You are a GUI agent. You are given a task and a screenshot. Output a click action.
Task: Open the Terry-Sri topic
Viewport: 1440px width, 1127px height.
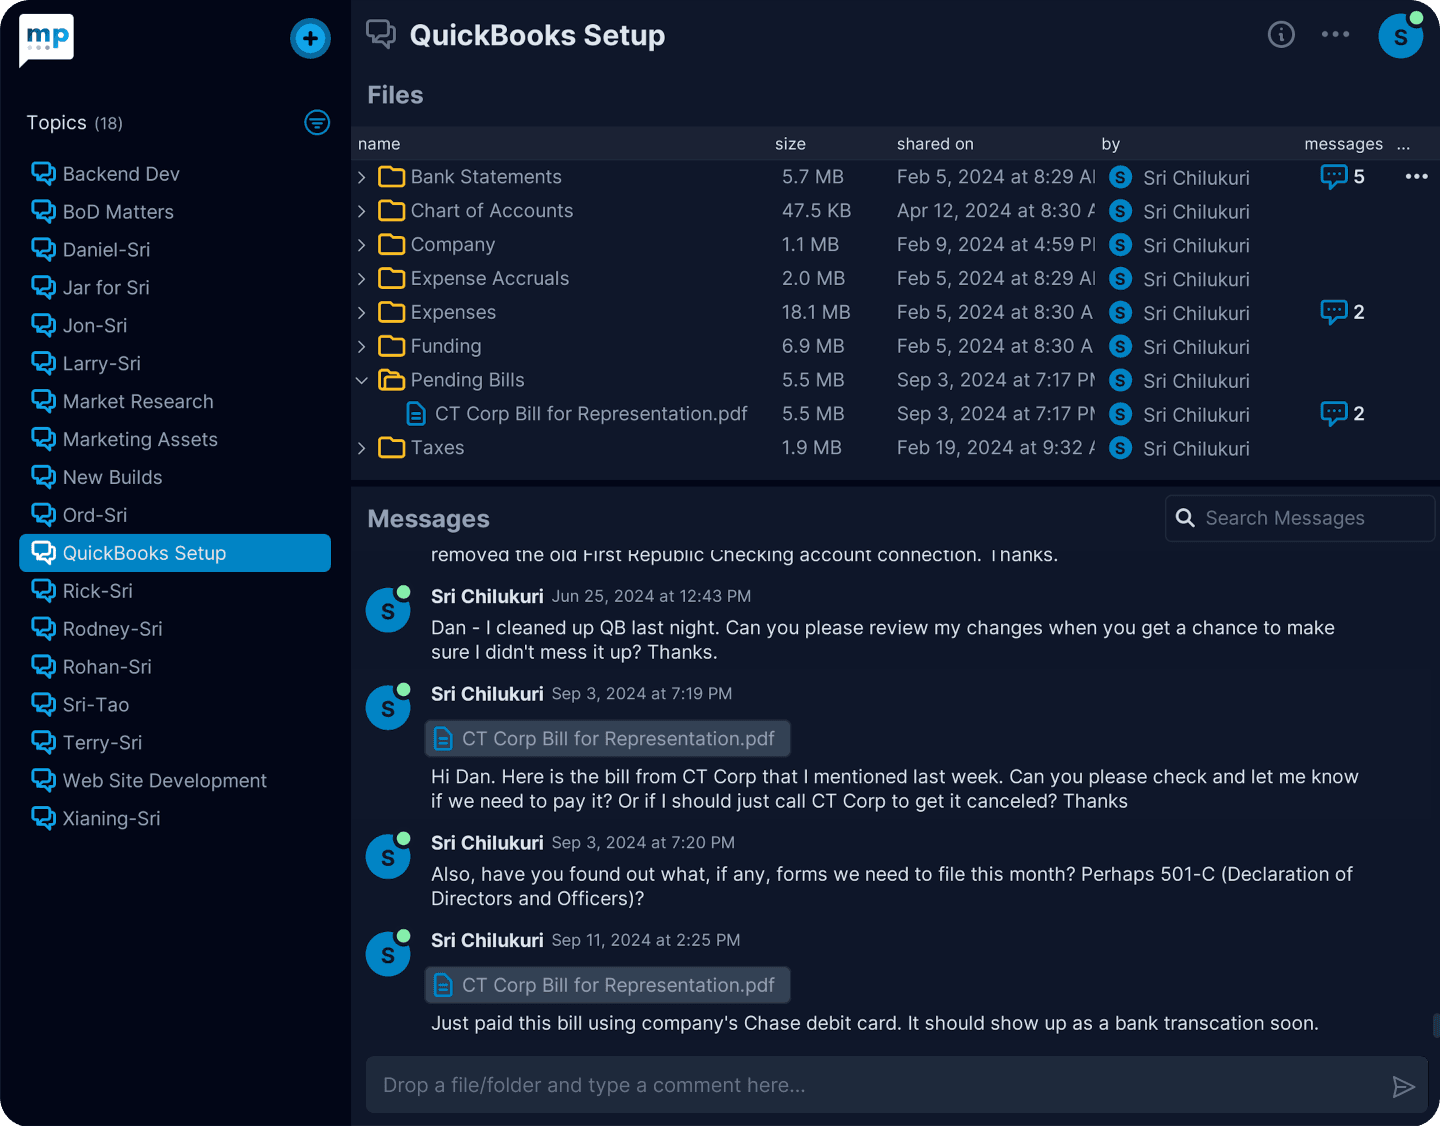coord(175,743)
